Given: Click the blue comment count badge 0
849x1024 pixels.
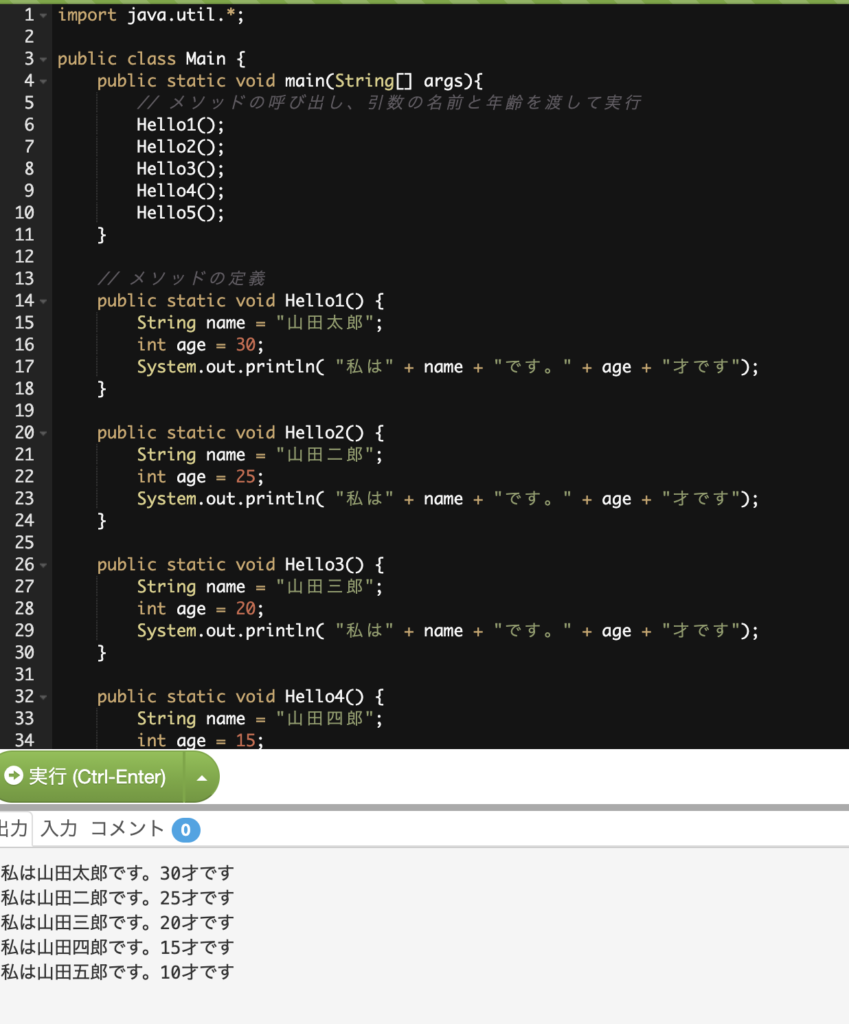Looking at the screenshot, I should point(185,830).
